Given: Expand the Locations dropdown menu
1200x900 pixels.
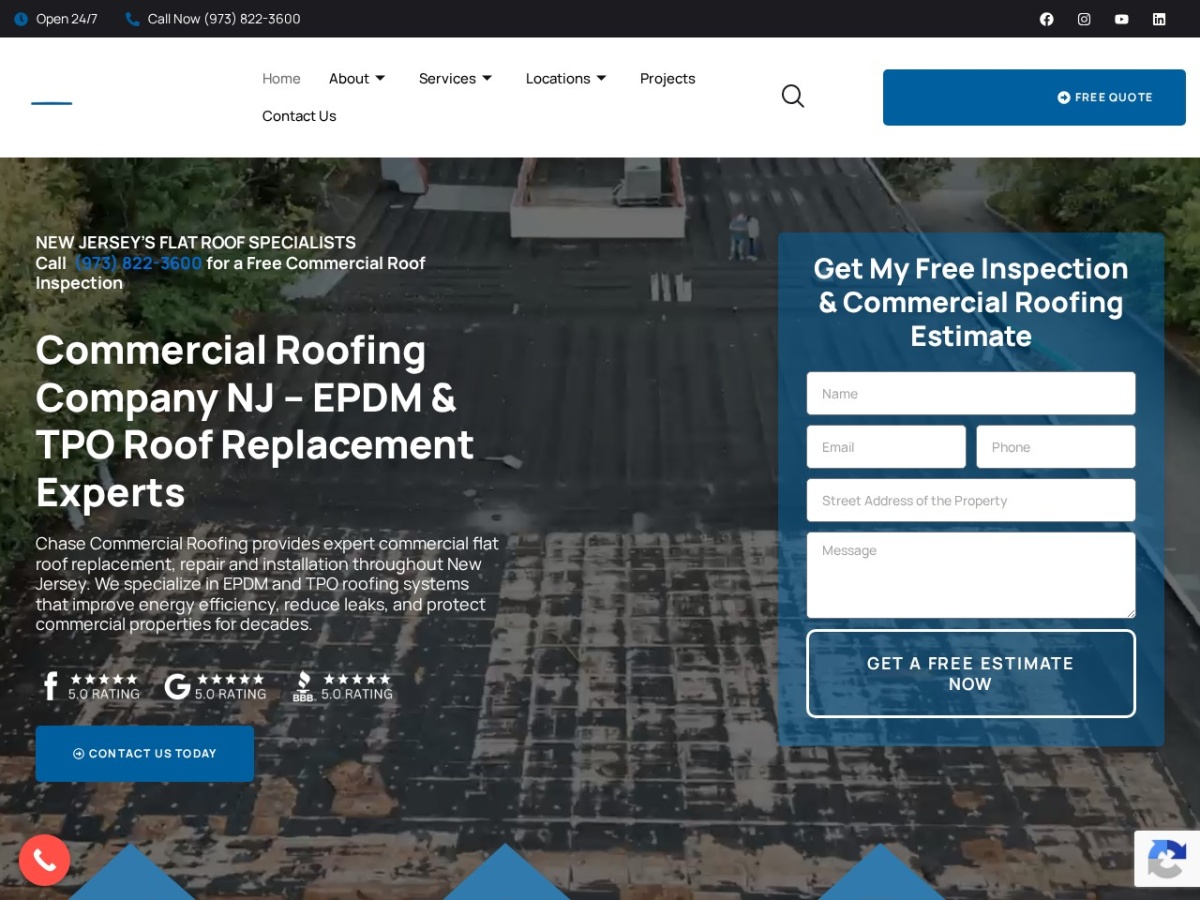Looking at the screenshot, I should [566, 78].
